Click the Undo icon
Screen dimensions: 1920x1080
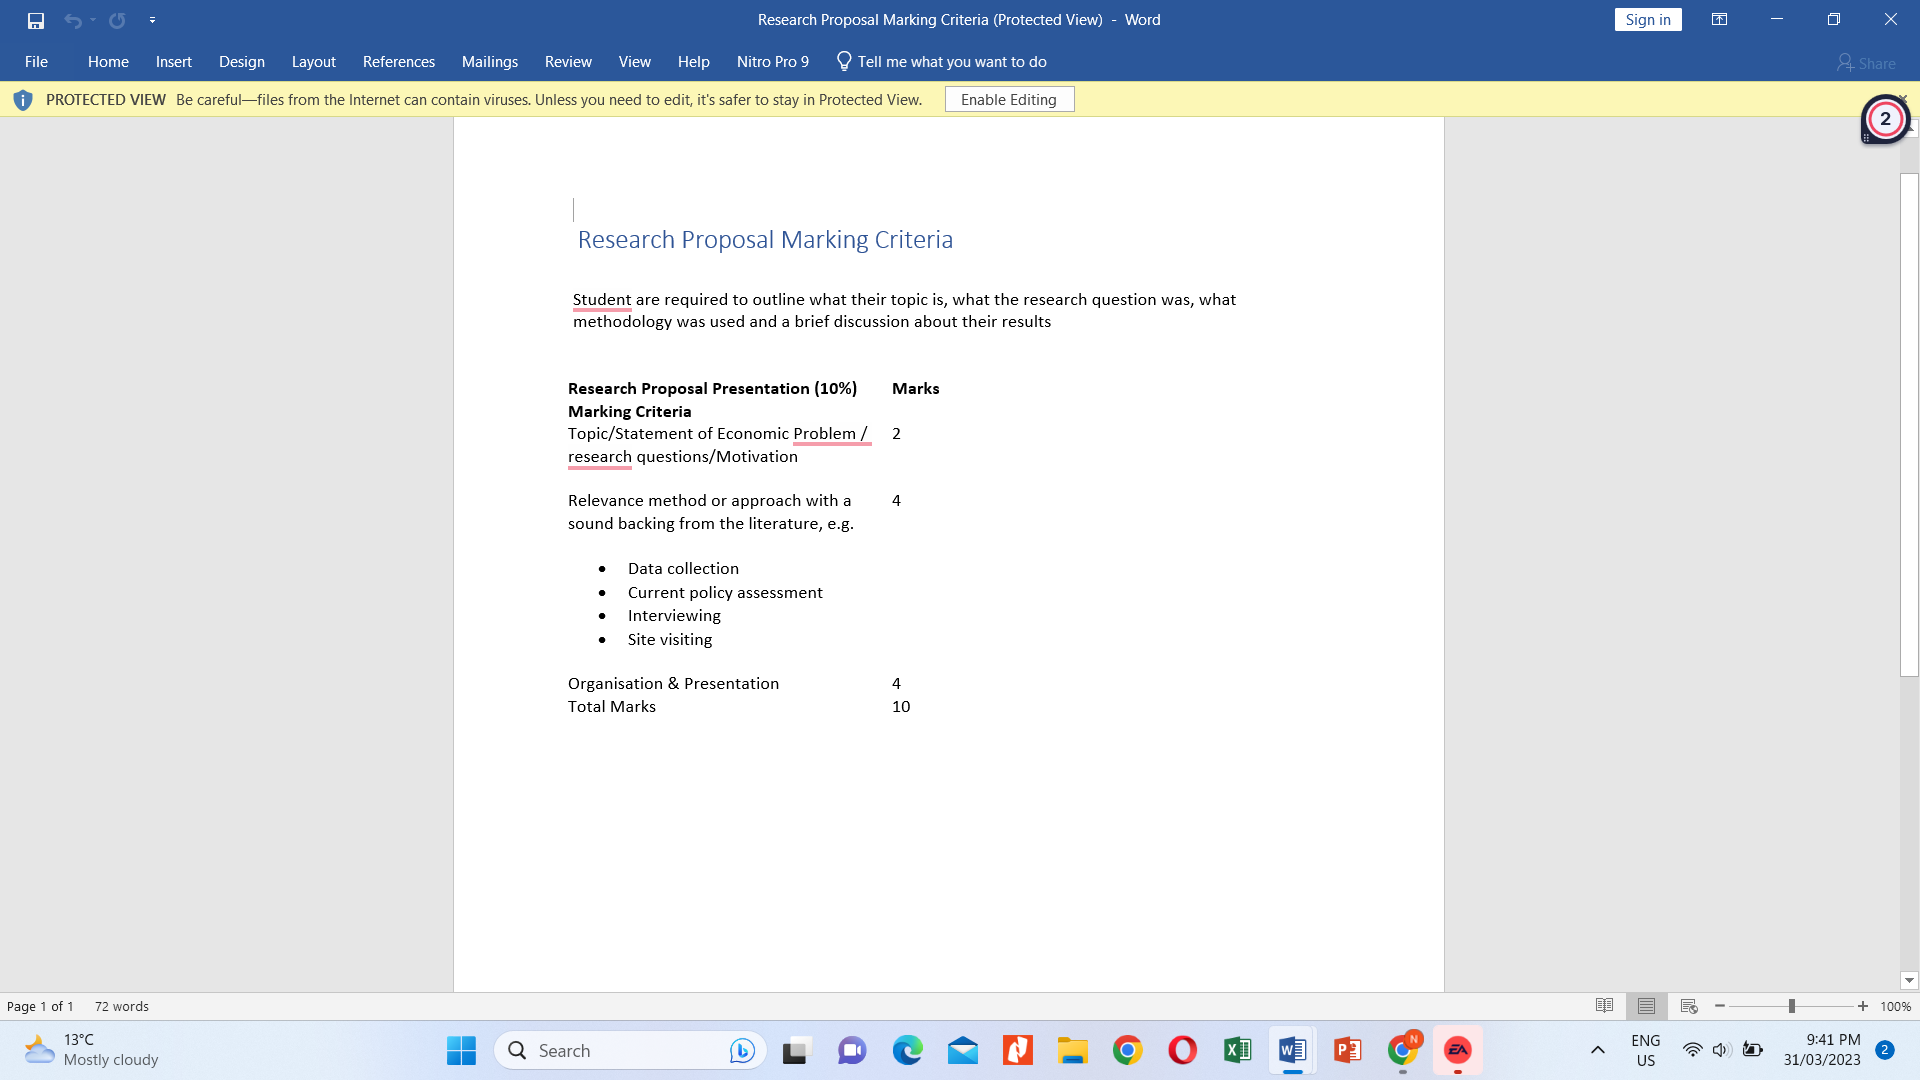pos(73,19)
